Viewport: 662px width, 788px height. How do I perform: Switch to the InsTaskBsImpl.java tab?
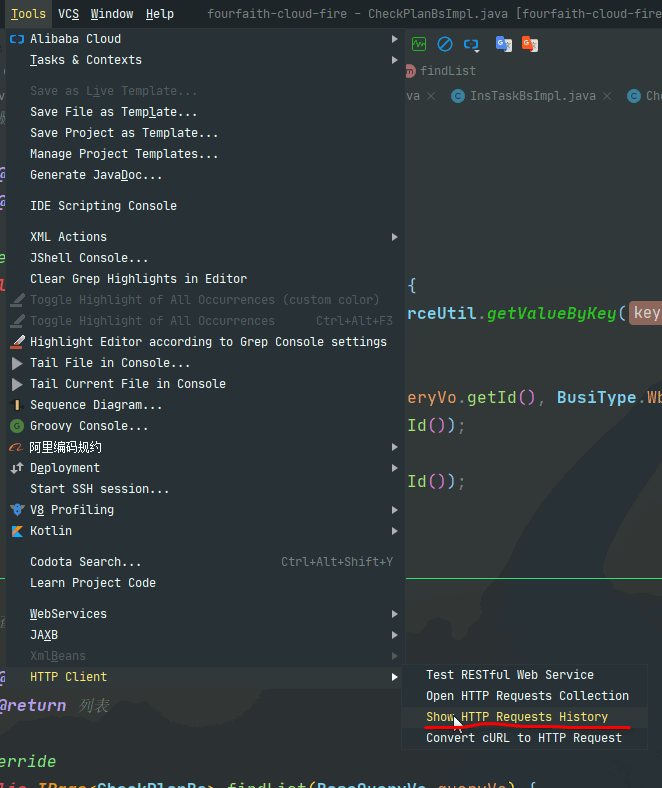tap(532, 96)
